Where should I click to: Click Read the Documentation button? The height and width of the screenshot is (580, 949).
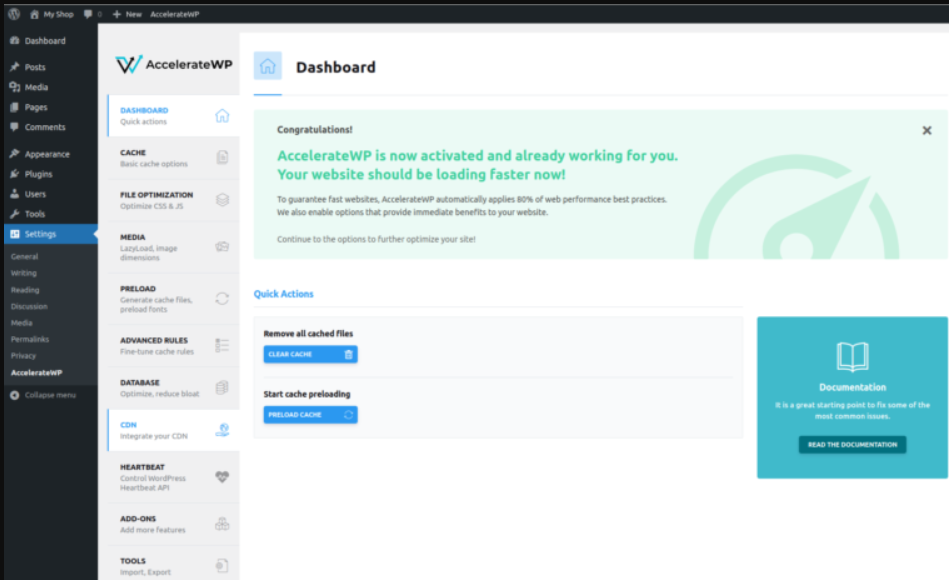(852, 444)
